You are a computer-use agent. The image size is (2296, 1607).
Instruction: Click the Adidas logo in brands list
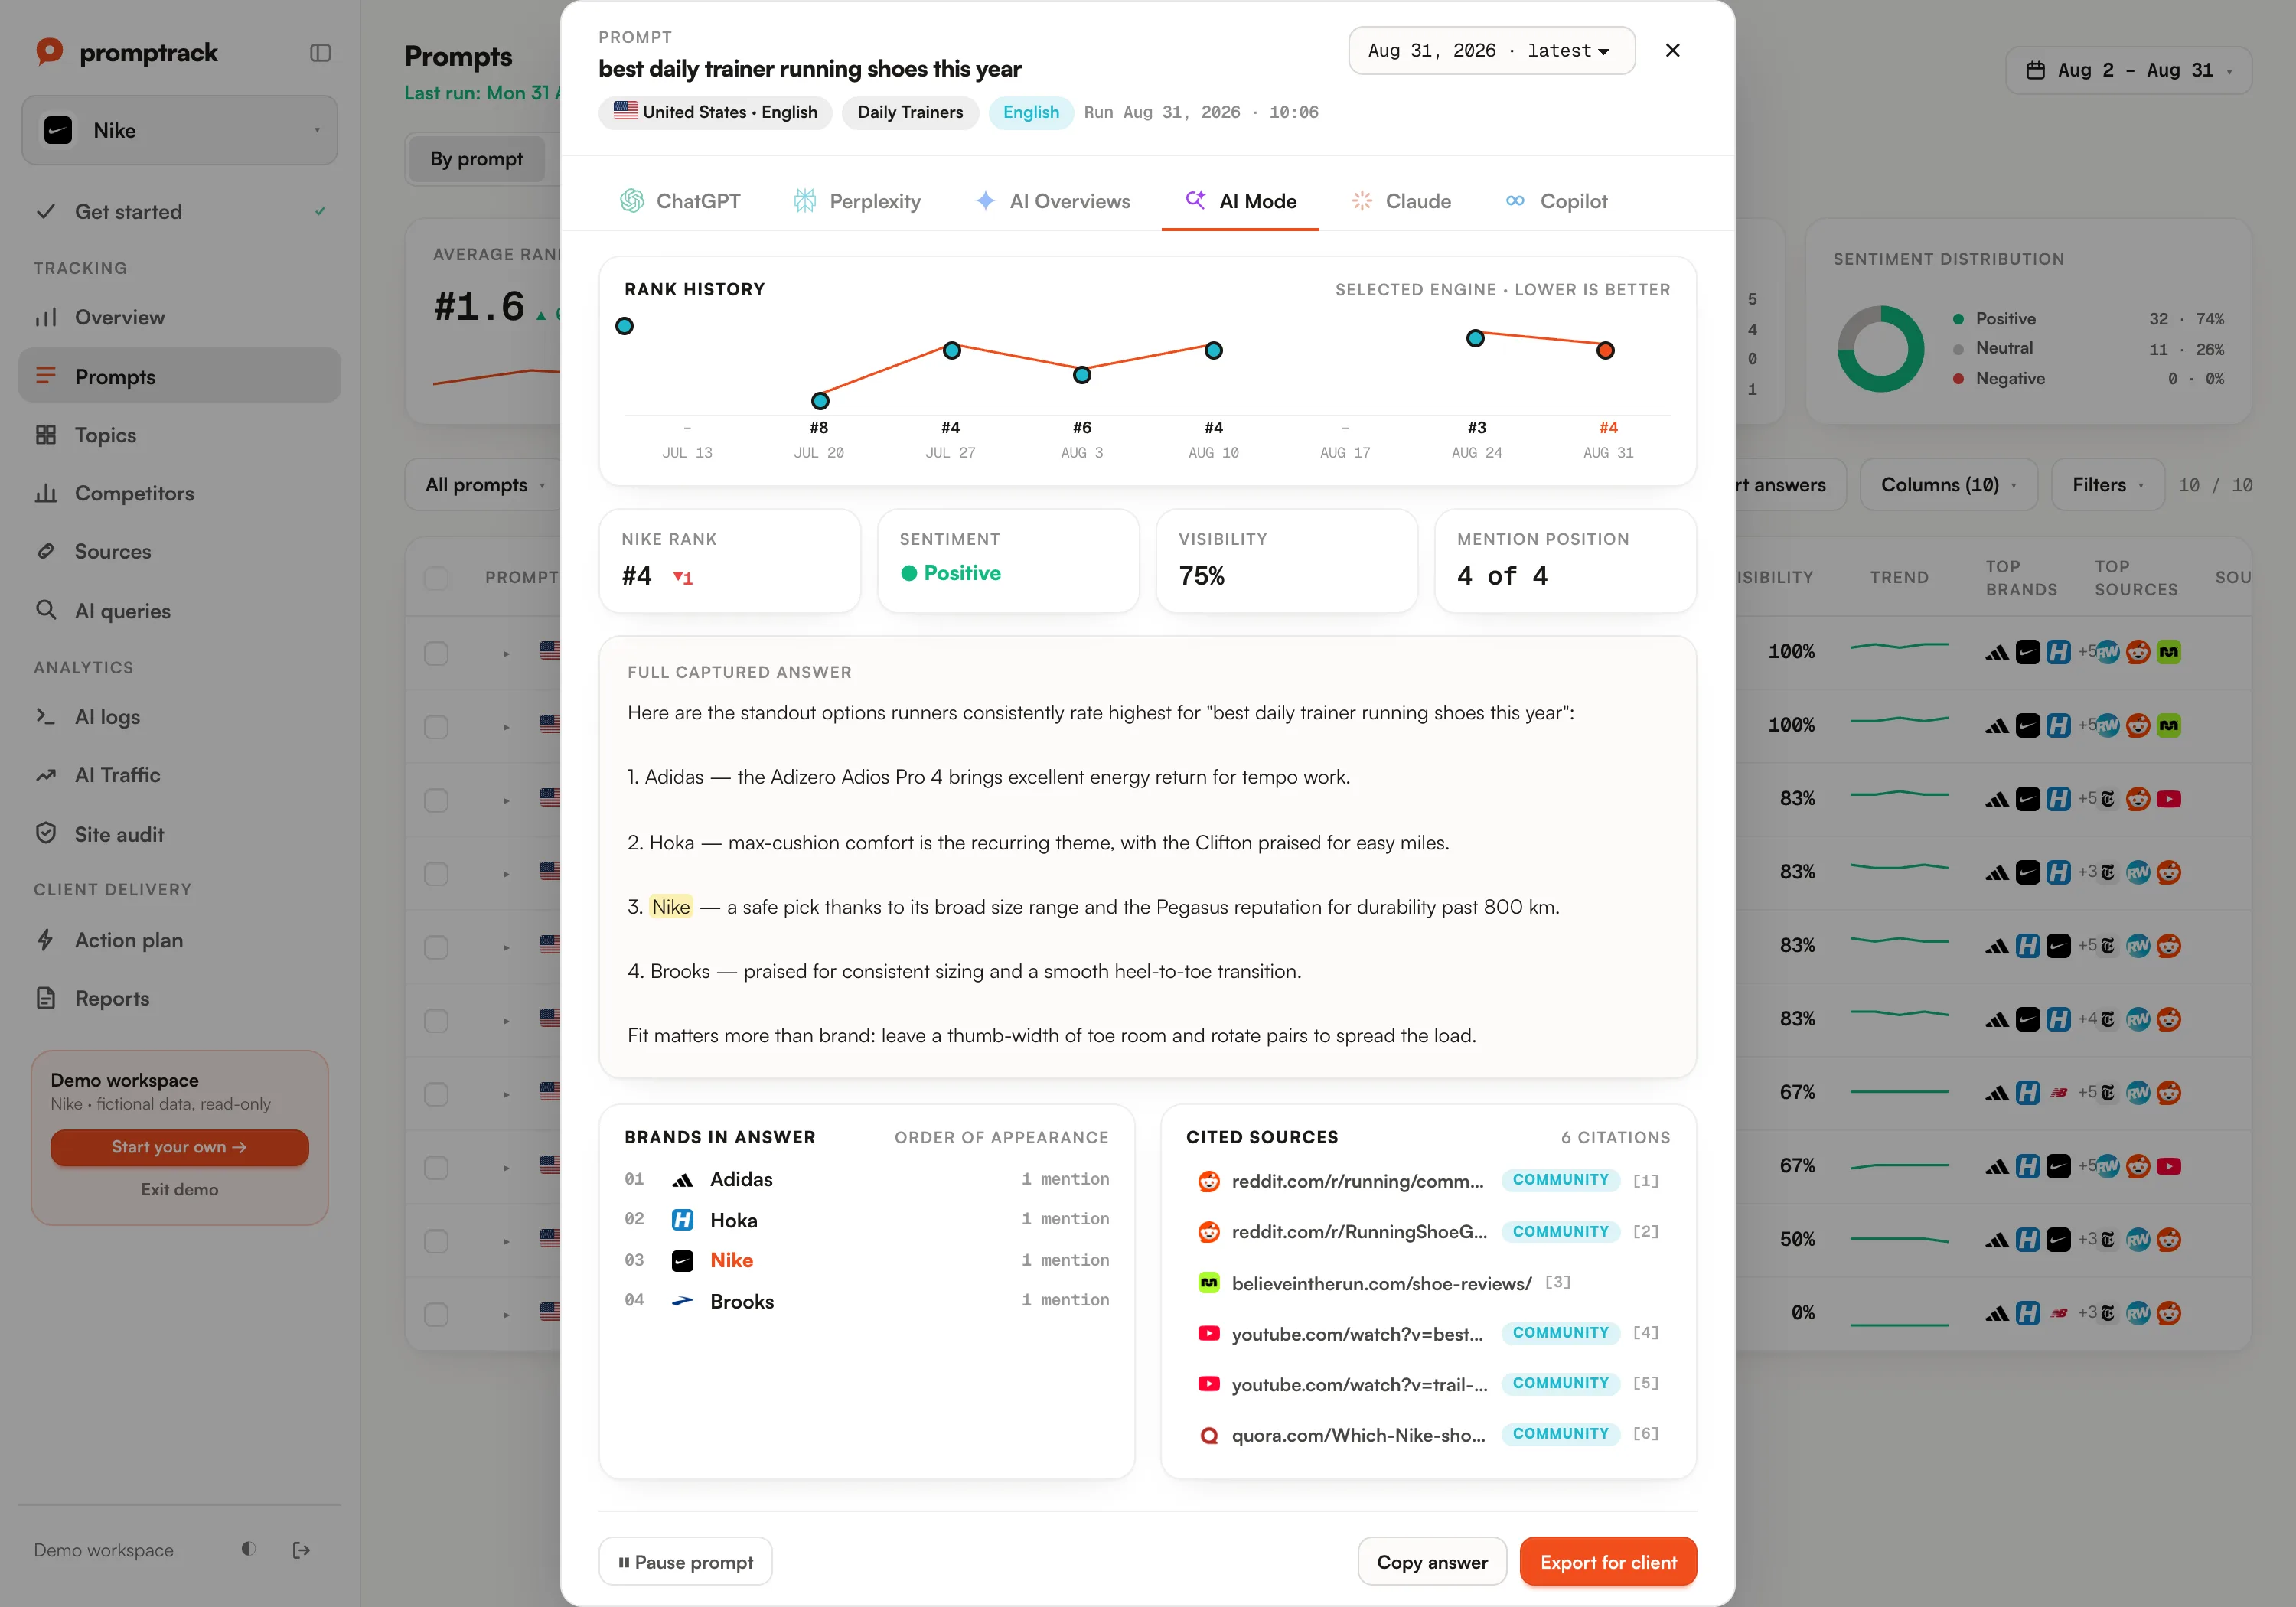pos(682,1180)
